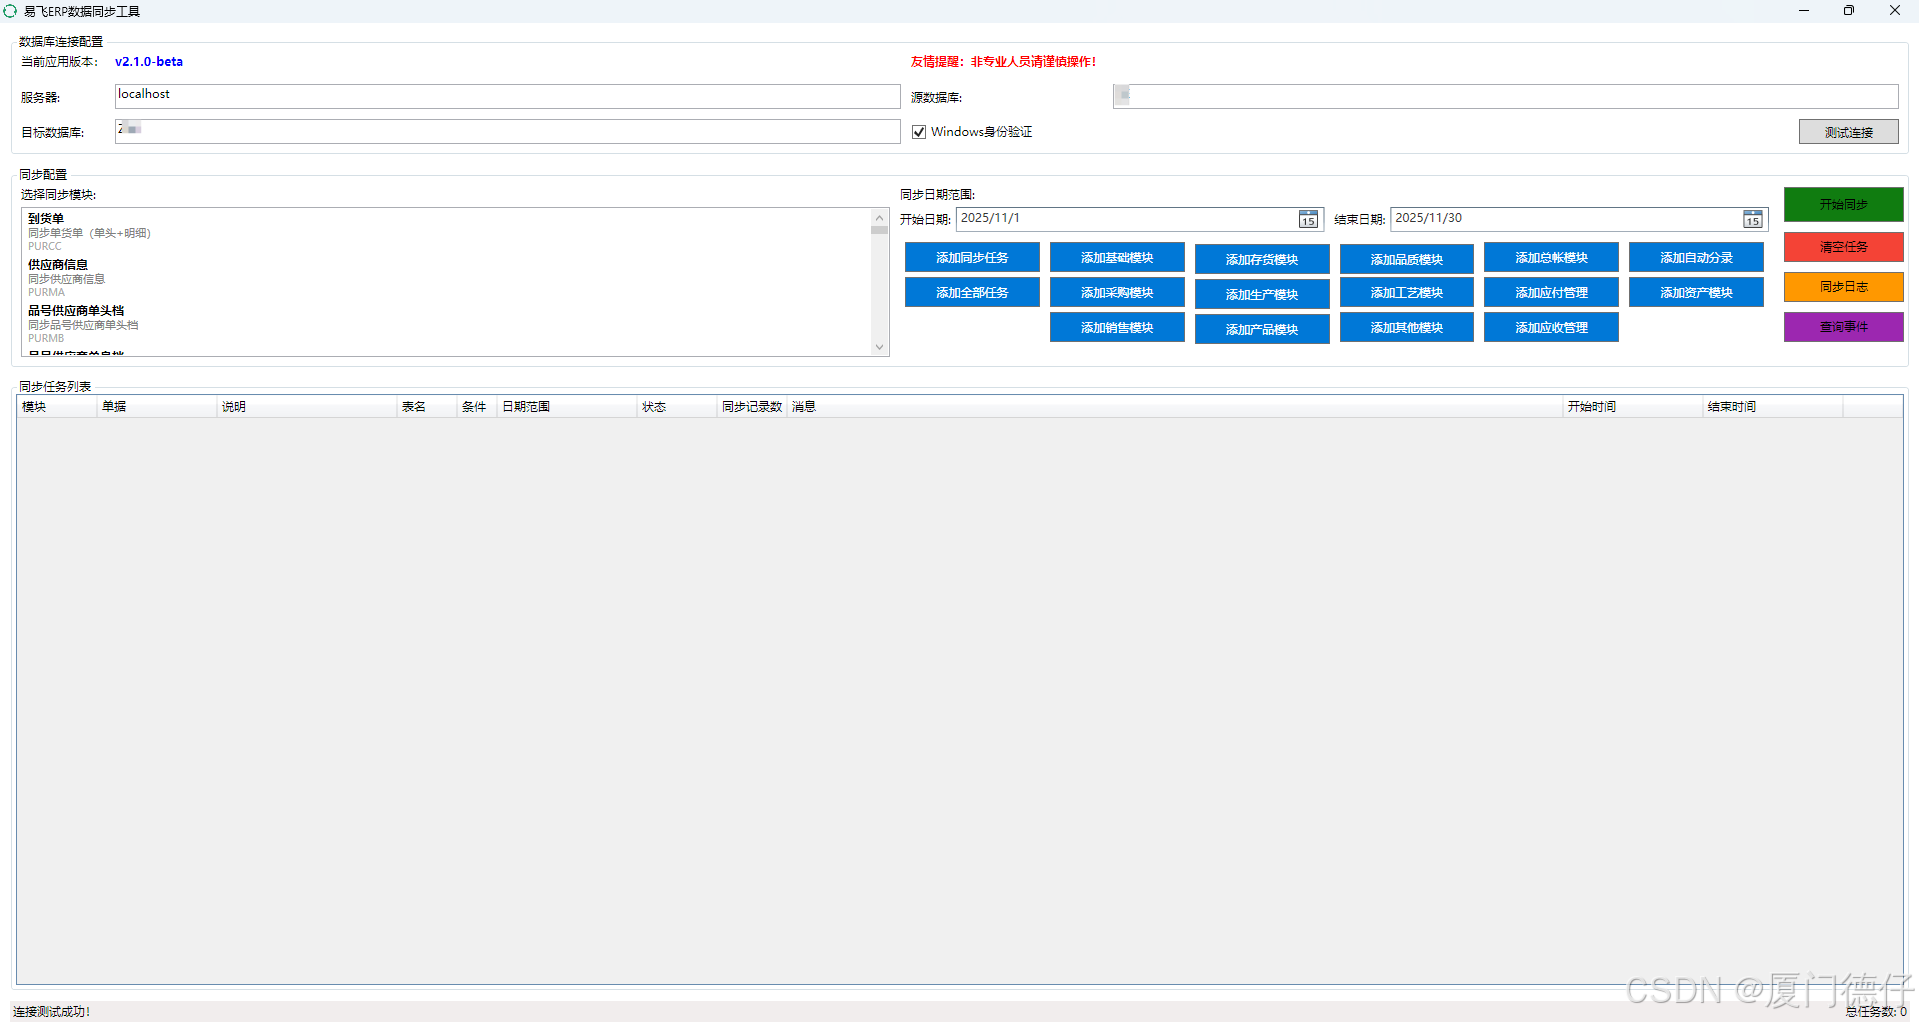The image size is (1919, 1022).
Task: Click module list scroll-down arrow
Action: tap(880, 347)
